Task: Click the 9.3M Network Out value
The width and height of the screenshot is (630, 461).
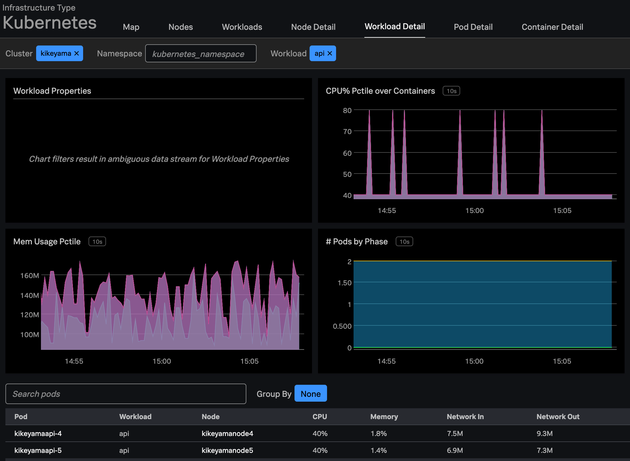Action: click(544, 433)
